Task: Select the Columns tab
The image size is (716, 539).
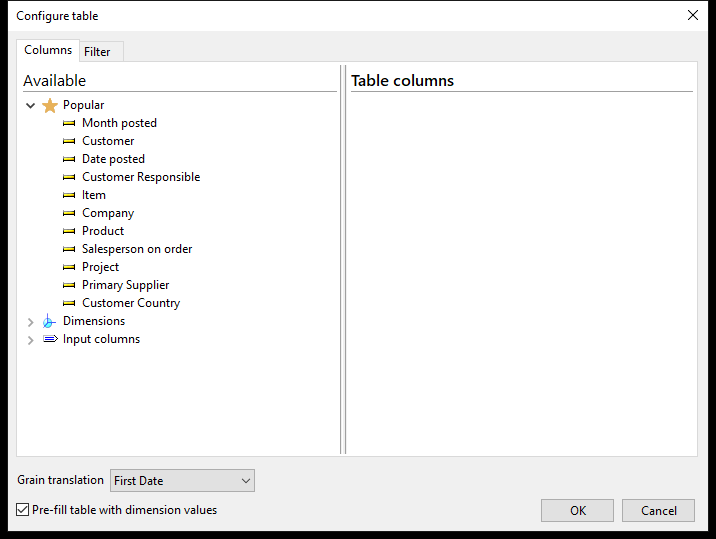Action: 48,50
